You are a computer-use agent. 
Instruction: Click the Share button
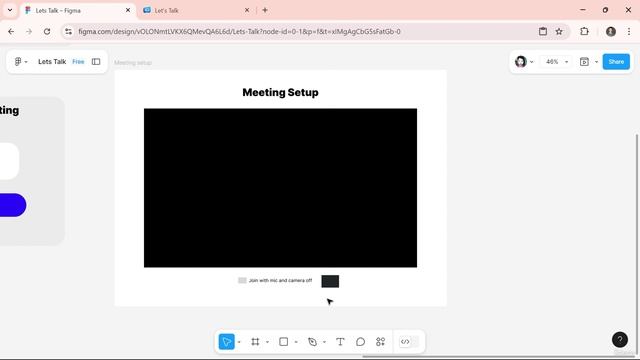616,62
